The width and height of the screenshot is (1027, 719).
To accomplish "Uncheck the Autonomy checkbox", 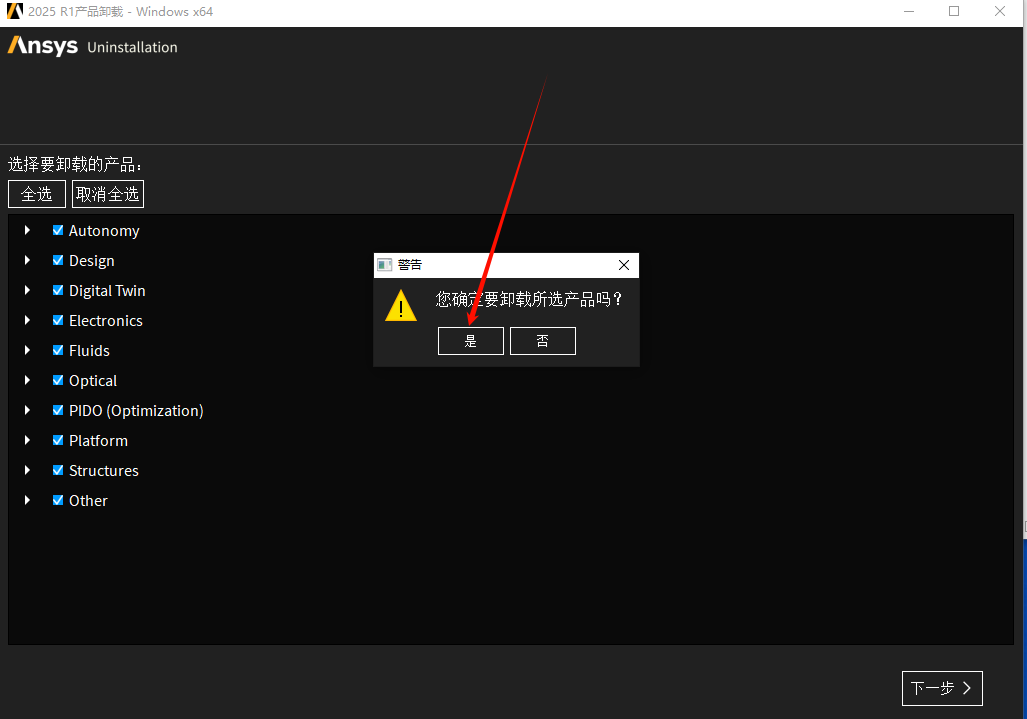I will click(x=58, y=230).
